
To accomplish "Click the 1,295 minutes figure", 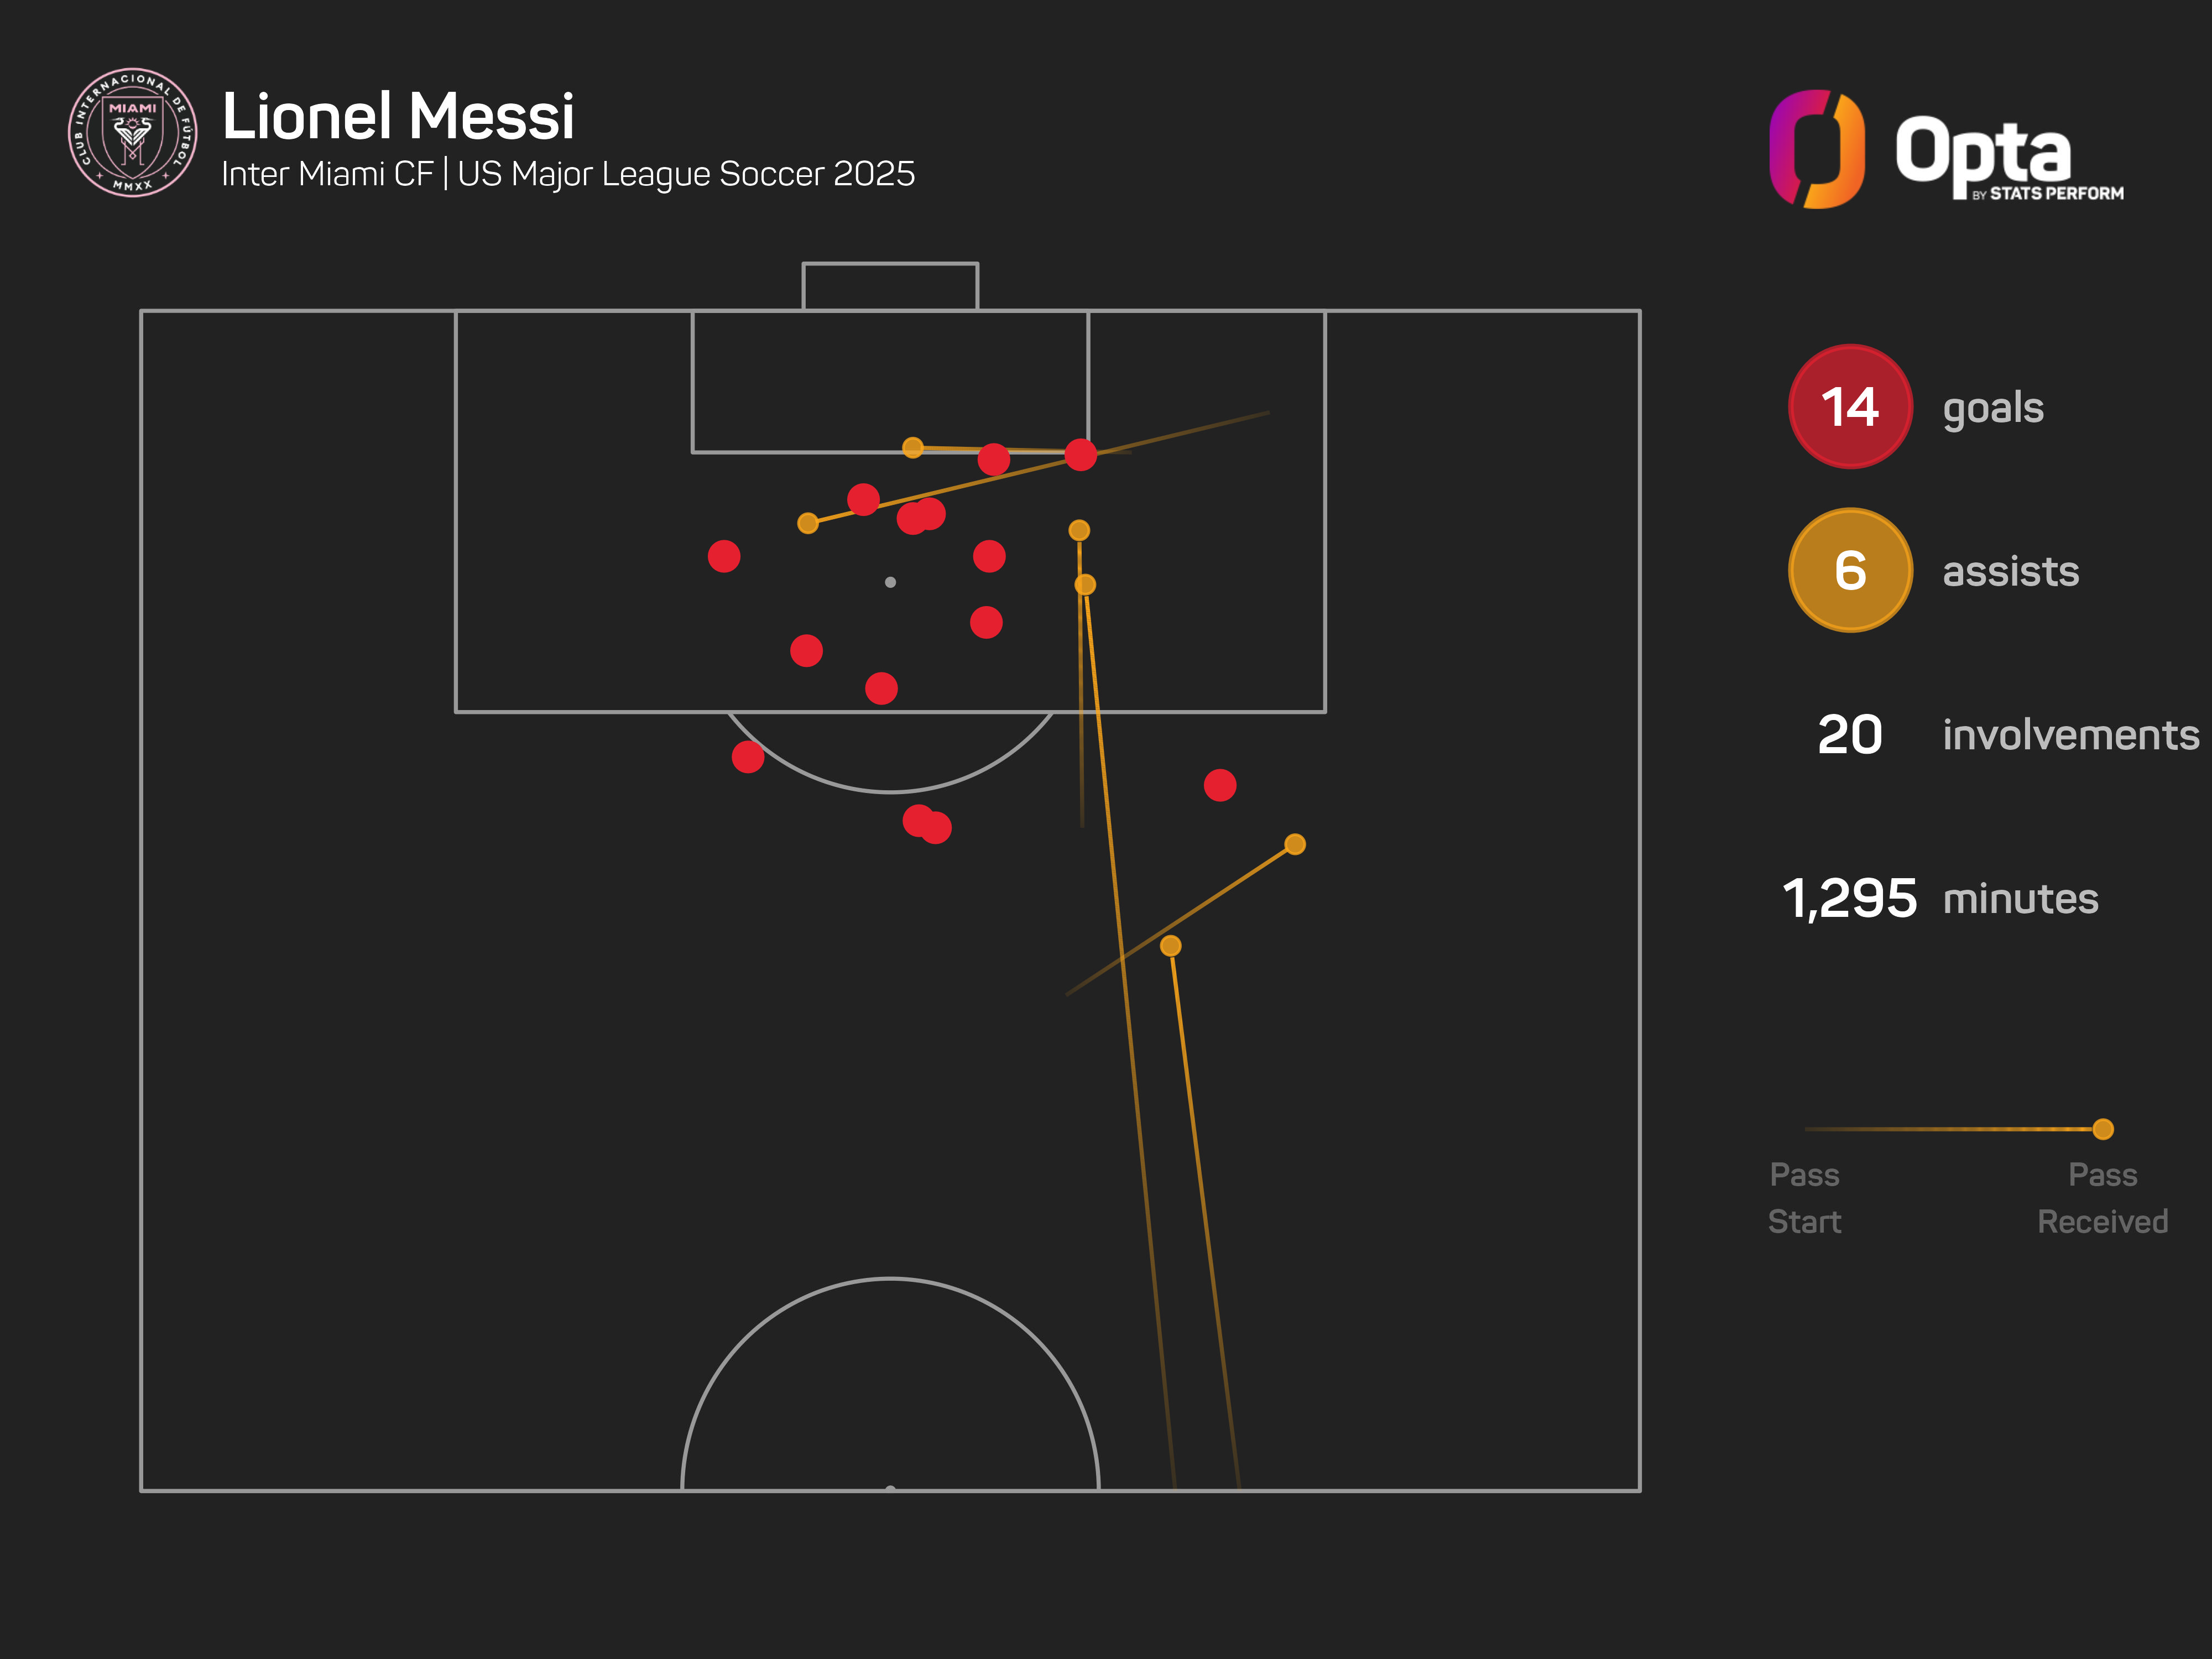I will point(1849,898).
